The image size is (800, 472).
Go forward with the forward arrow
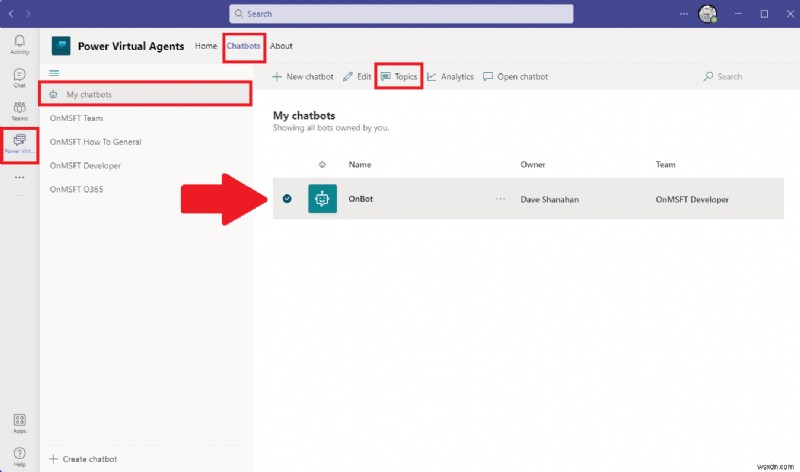tap(28, 14)
